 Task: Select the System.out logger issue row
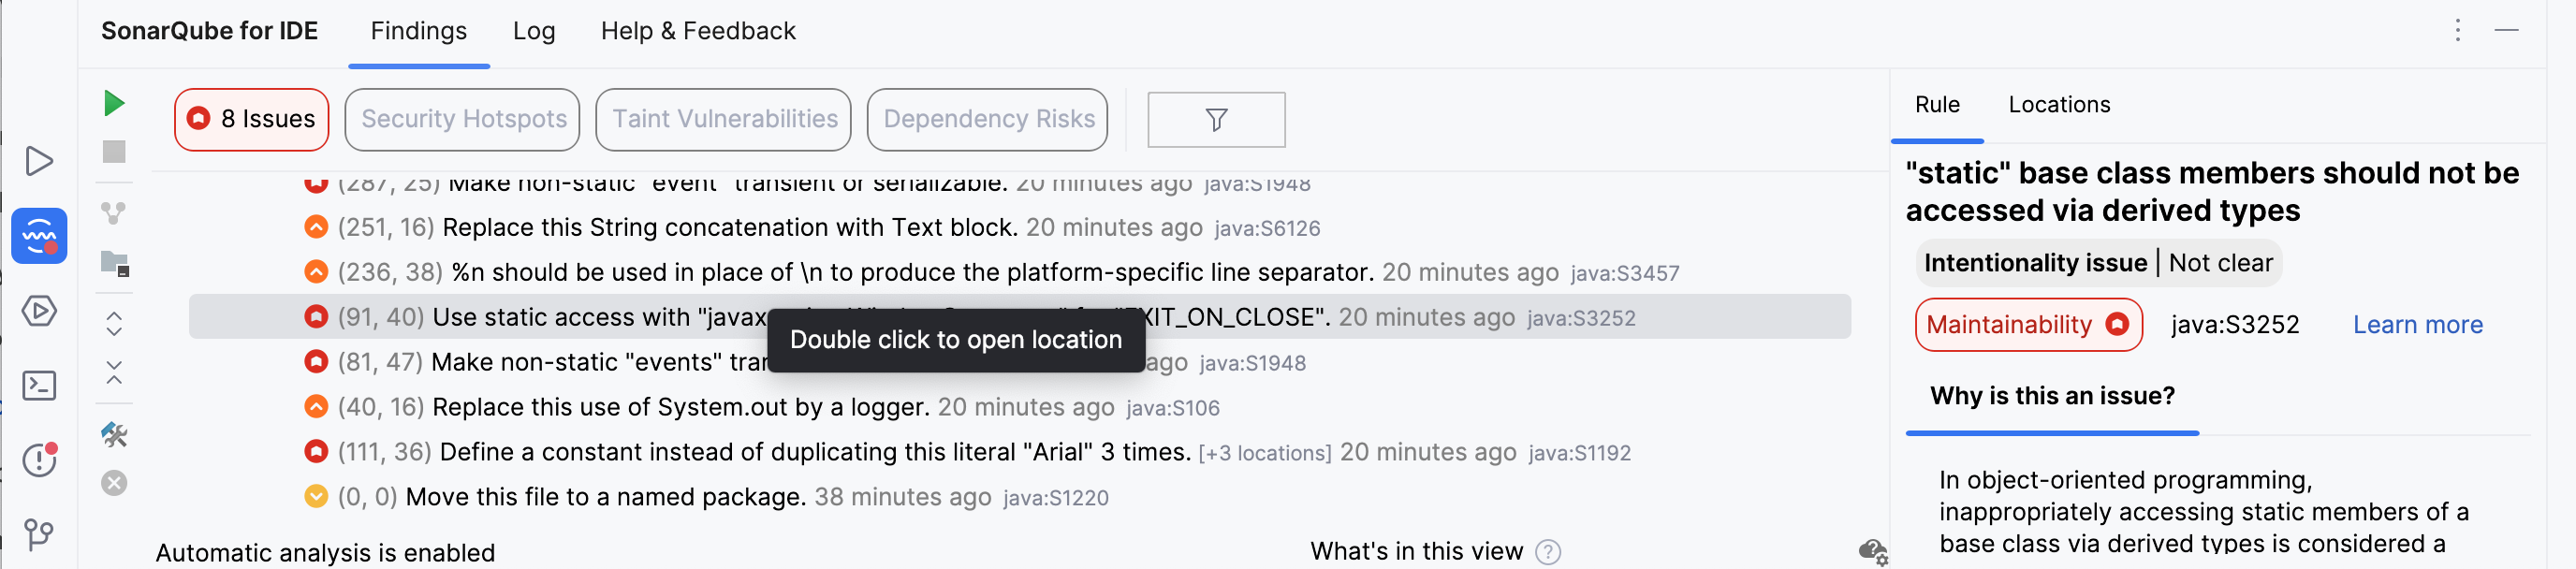(680, 407)
